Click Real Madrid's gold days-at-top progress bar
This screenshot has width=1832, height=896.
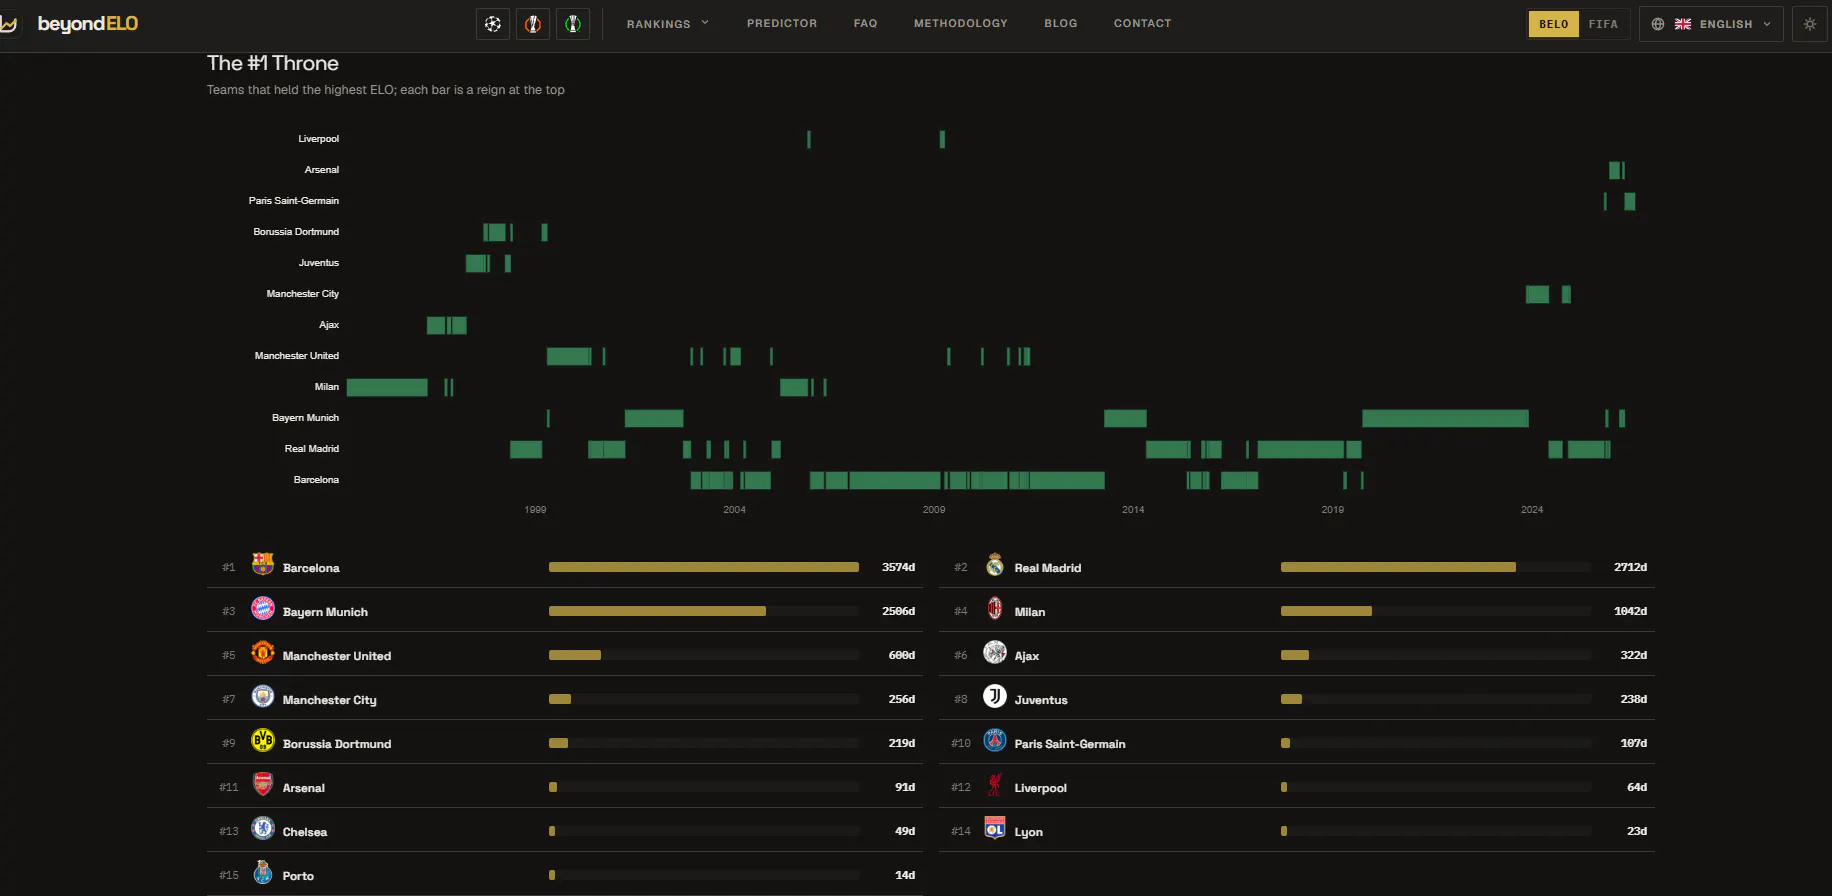point(1398,567)
